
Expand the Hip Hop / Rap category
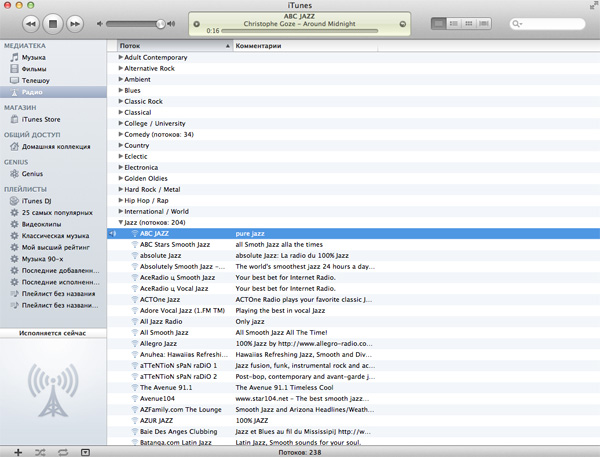pos(121,201)
